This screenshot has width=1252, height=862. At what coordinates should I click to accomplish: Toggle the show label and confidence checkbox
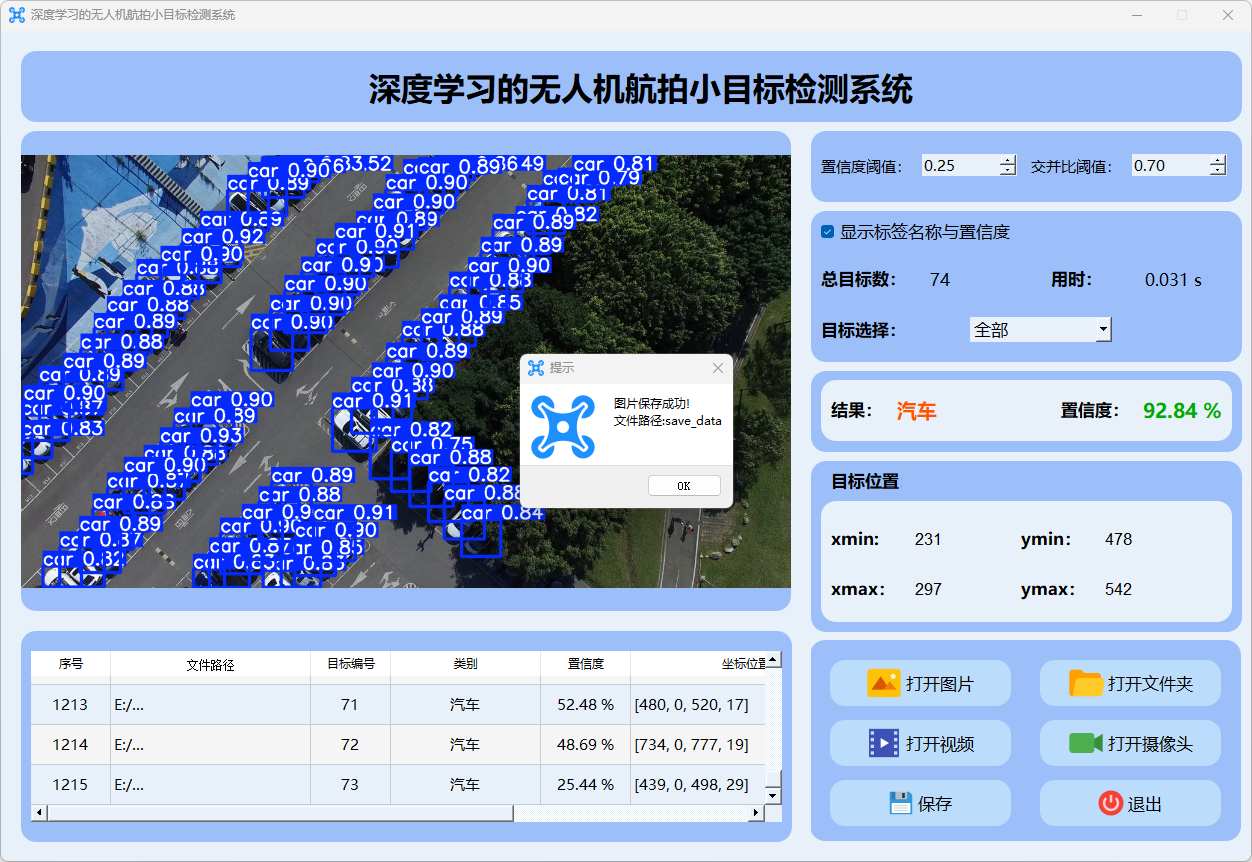pyautogui.click(x=827, y=232)
